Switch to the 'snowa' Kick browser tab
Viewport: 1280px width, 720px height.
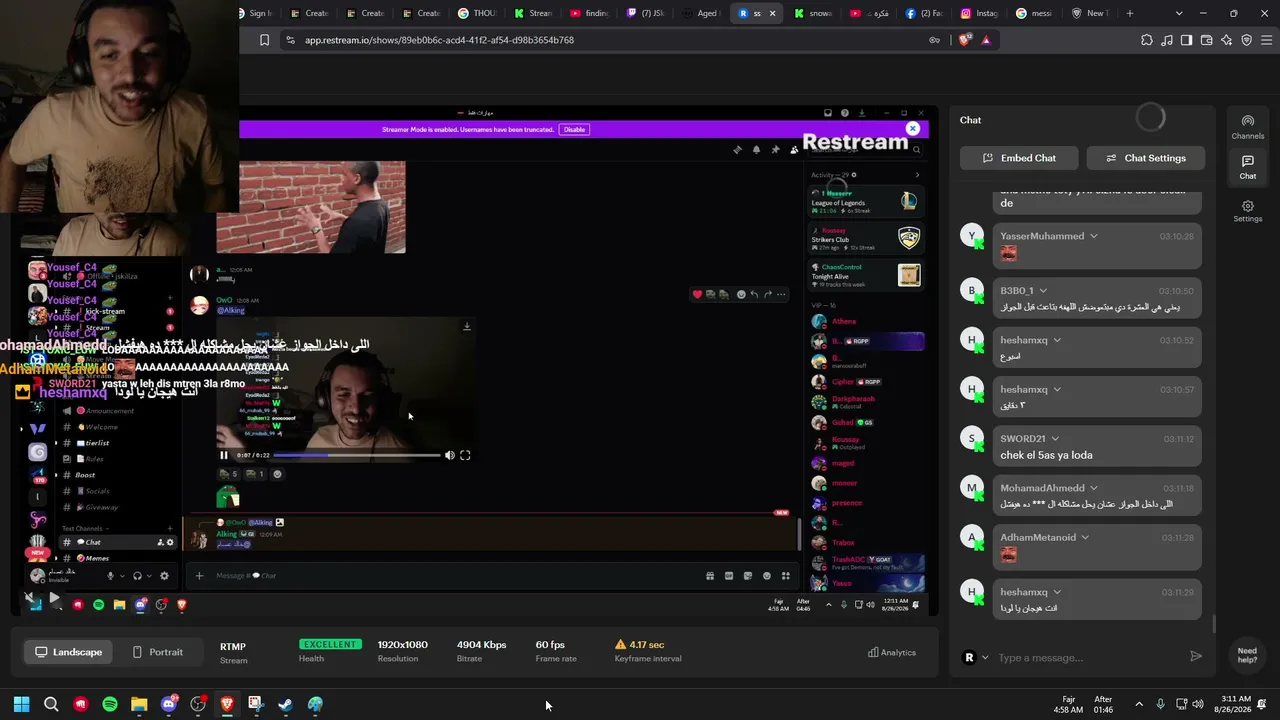tap(814, 13)
